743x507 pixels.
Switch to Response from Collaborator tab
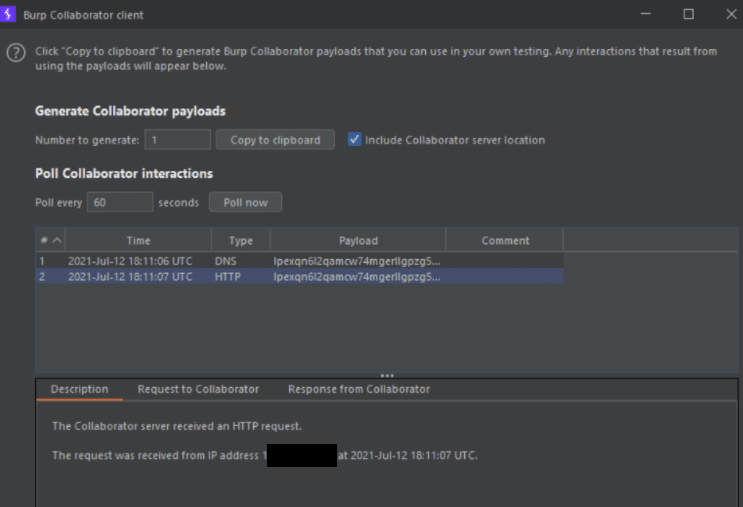point(359,389)
